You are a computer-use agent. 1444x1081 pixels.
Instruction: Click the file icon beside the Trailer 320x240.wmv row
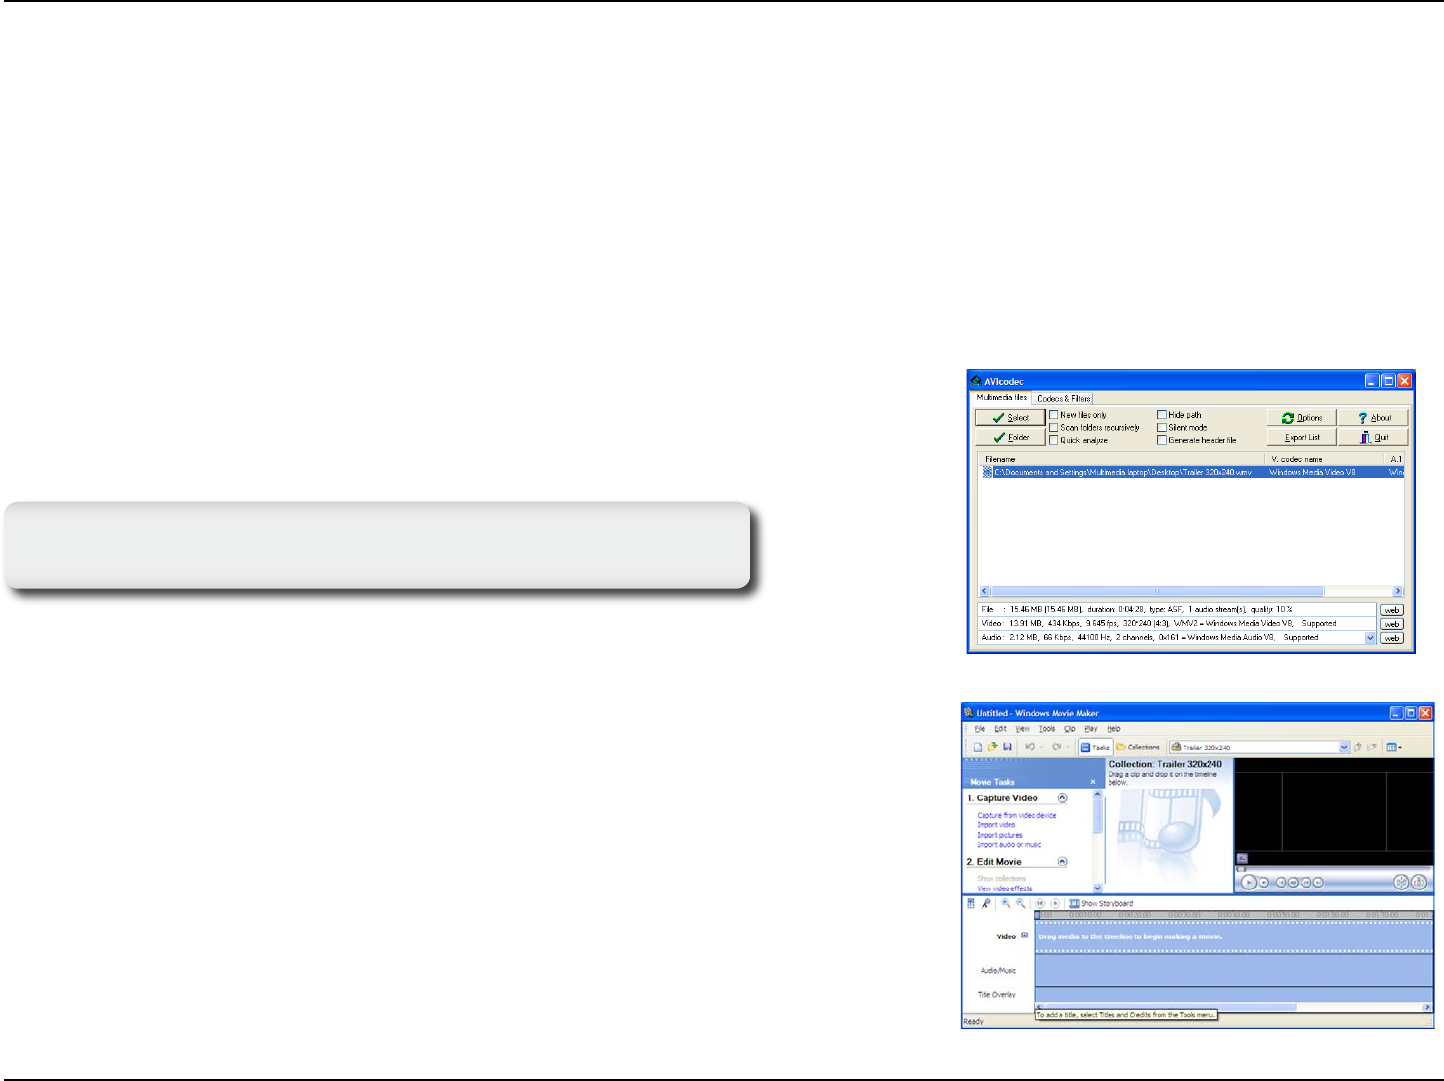pyautogui.click(x=987, y=472)
